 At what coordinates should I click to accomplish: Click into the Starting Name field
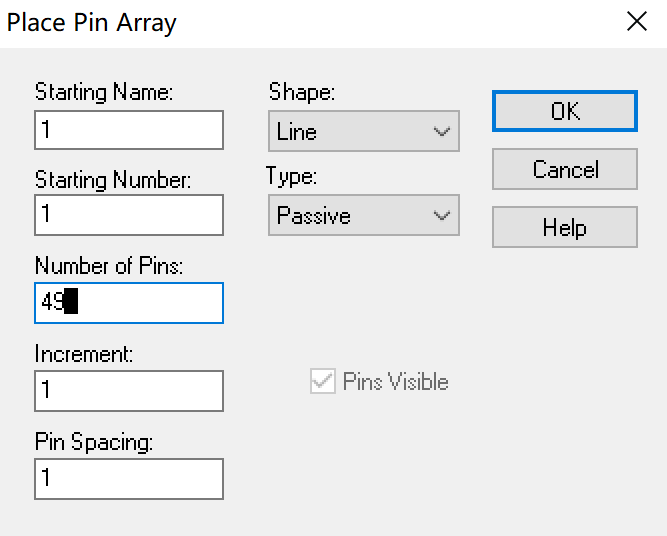click(x=129, y=130)
